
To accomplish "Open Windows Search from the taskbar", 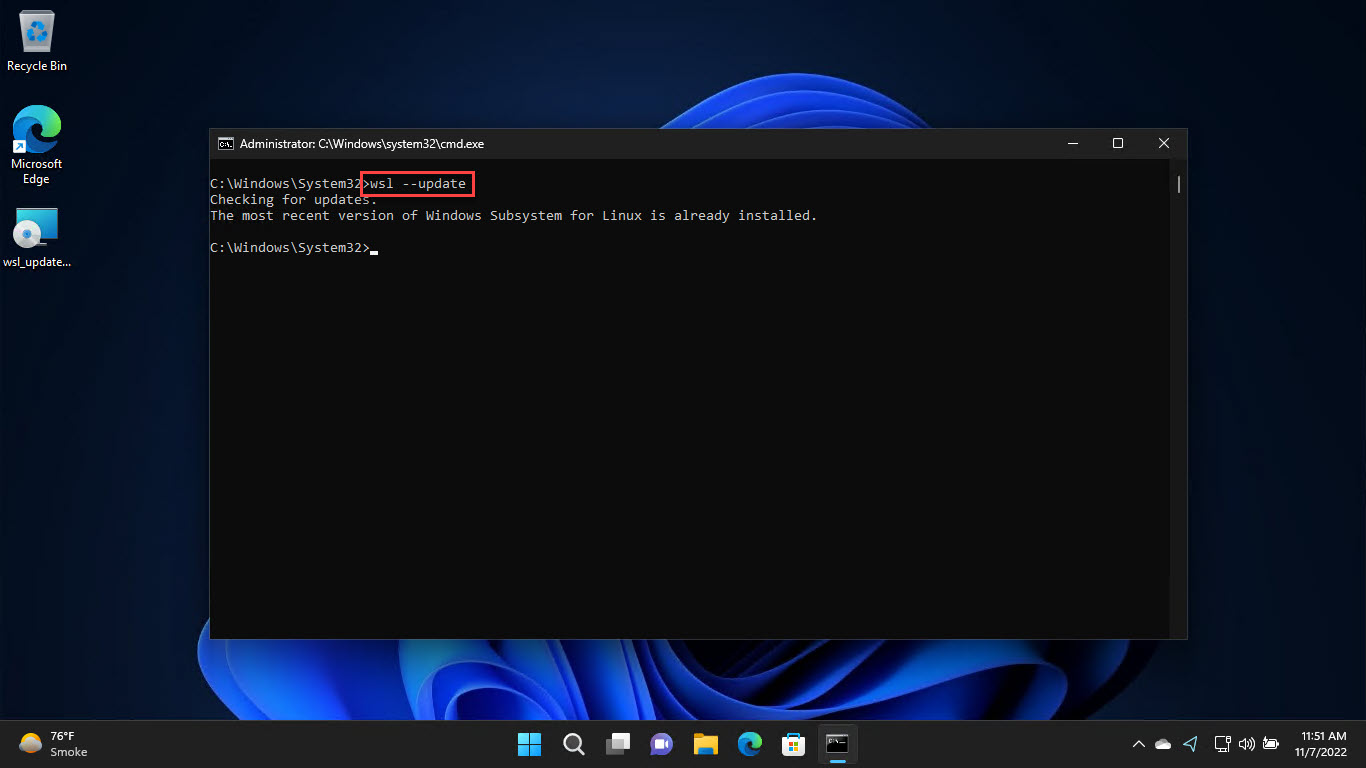I will click(x=573, y=744).
